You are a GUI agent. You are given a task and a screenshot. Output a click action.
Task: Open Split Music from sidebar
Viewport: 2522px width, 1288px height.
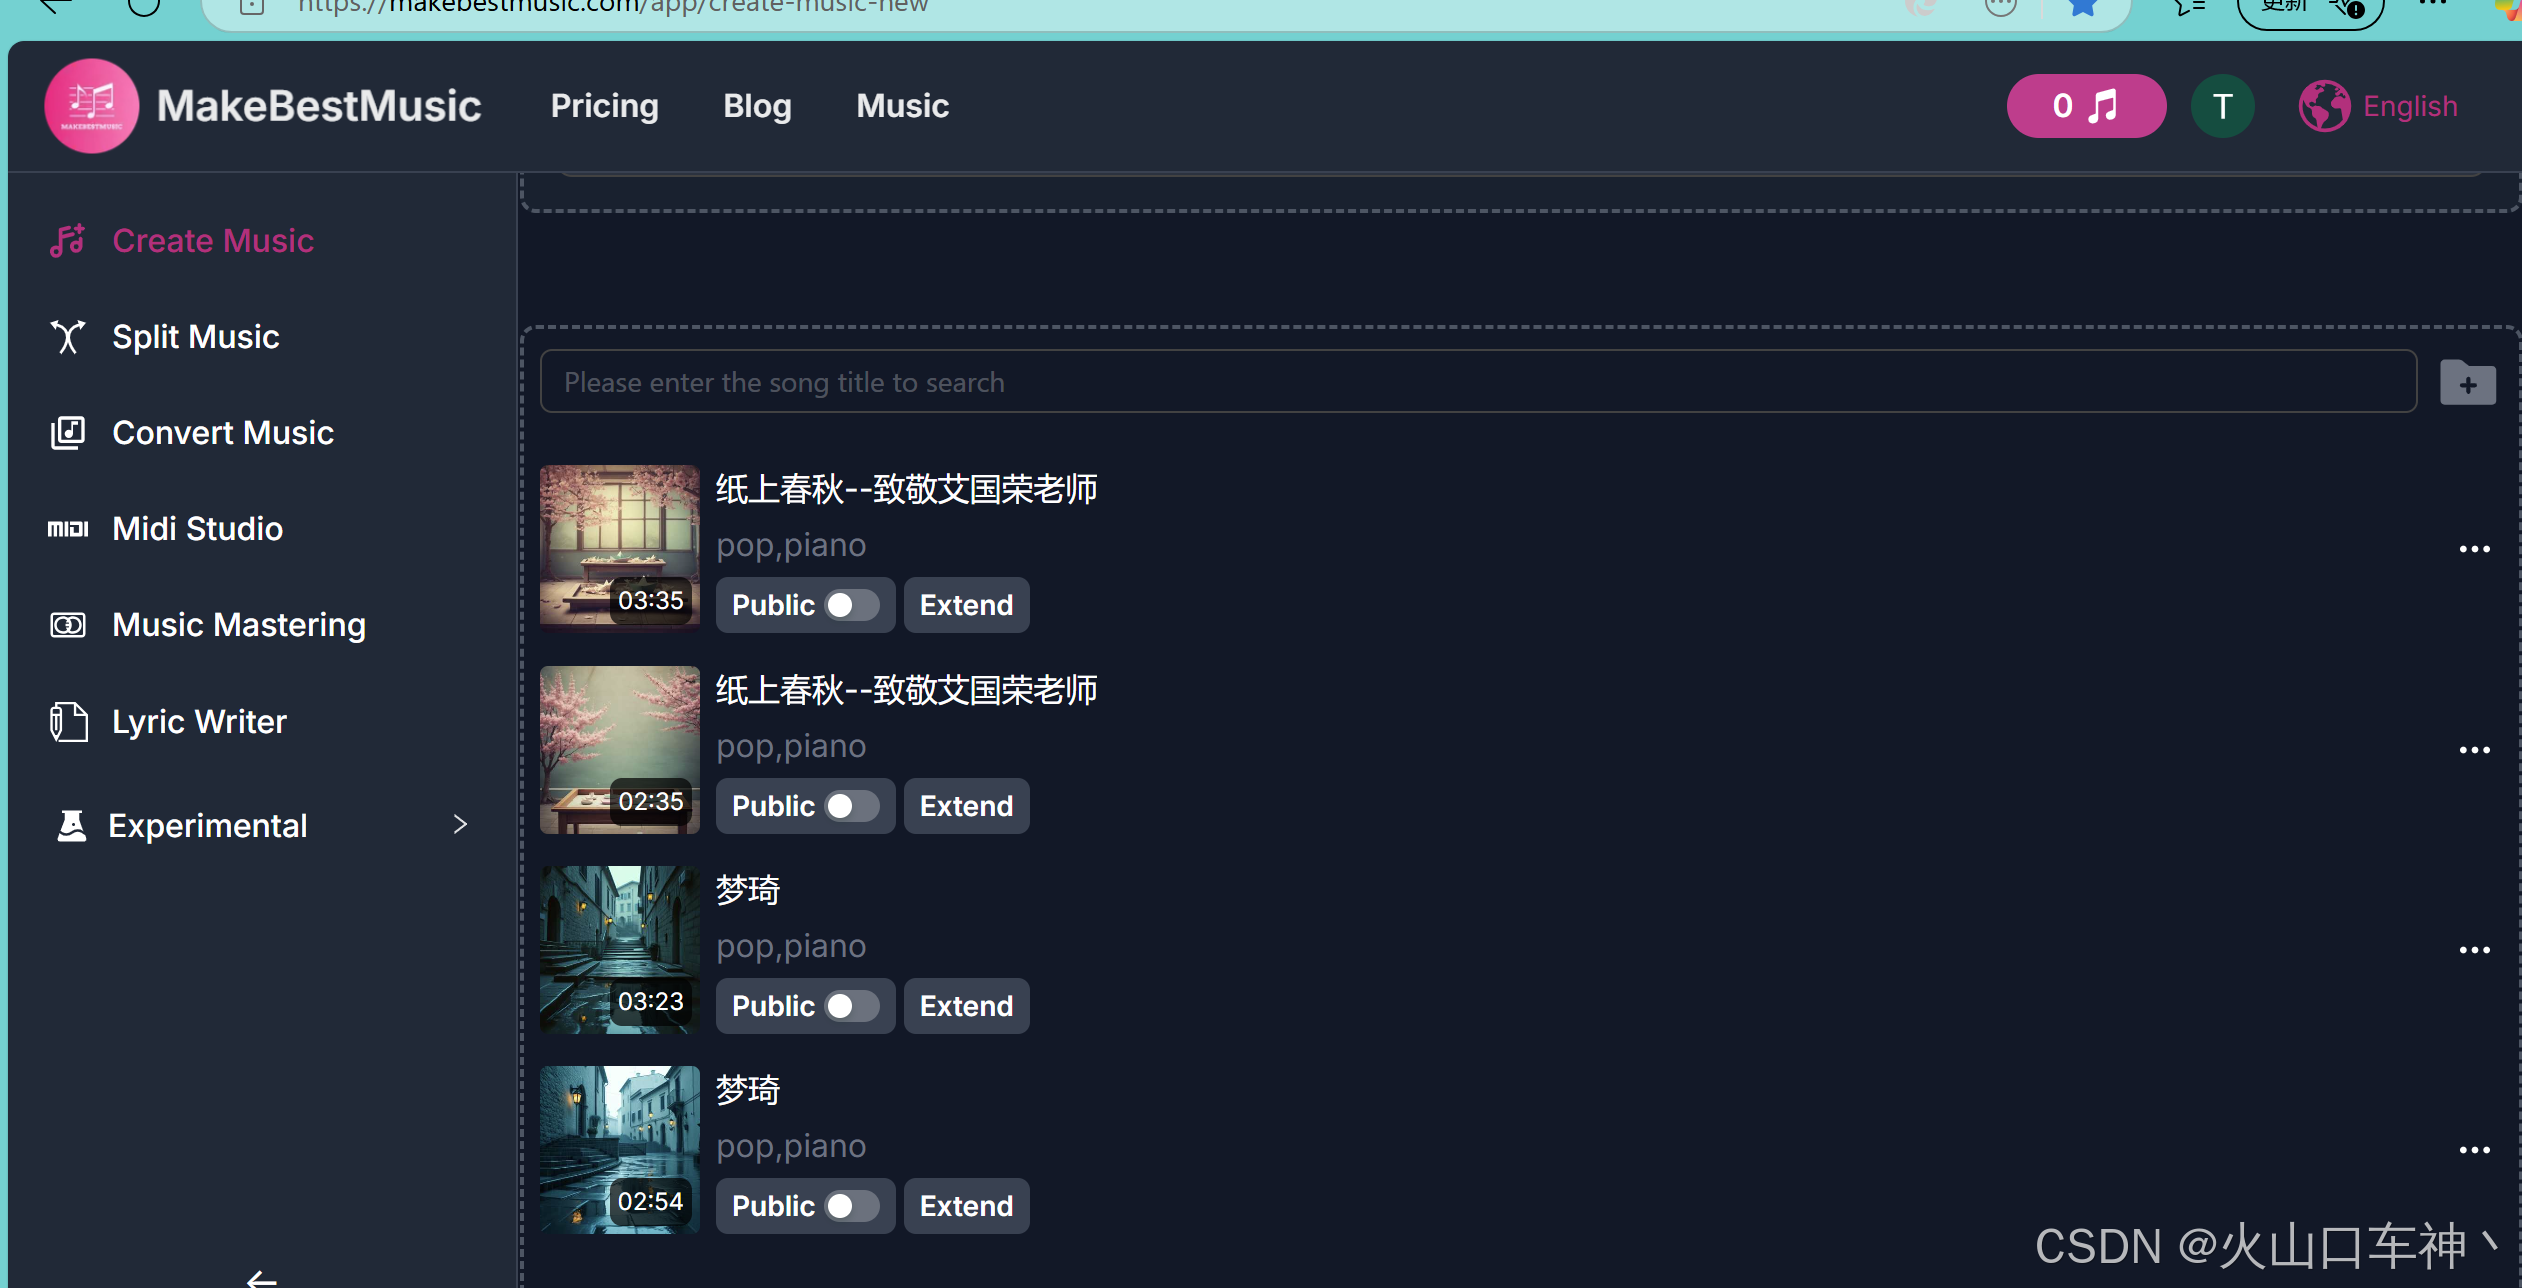(x=195, y=337)
